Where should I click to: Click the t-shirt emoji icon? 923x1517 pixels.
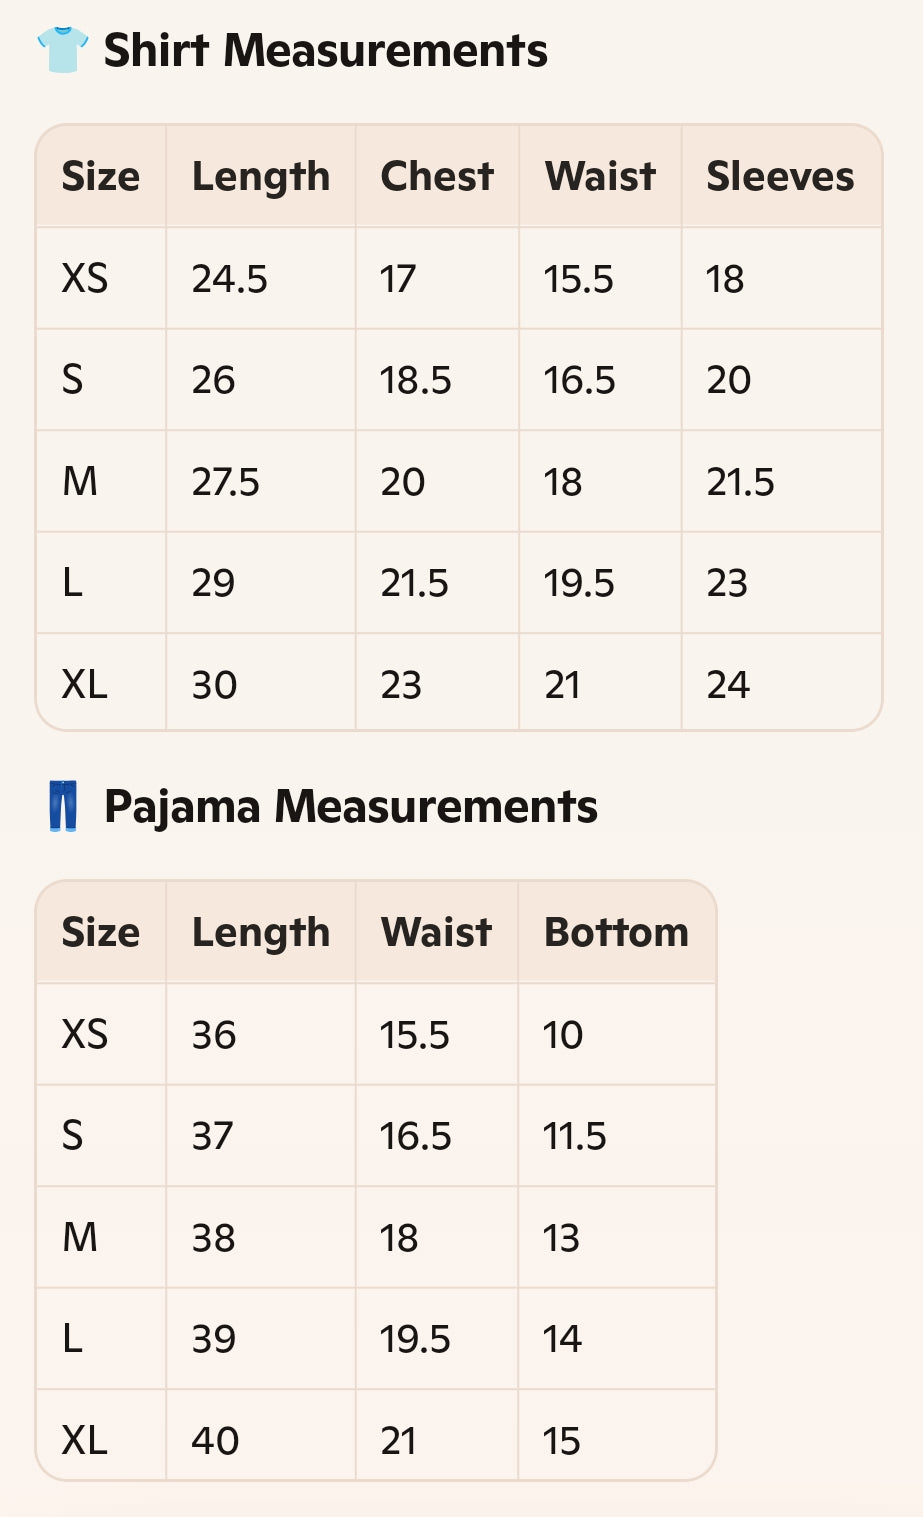[x=62, y=50]
